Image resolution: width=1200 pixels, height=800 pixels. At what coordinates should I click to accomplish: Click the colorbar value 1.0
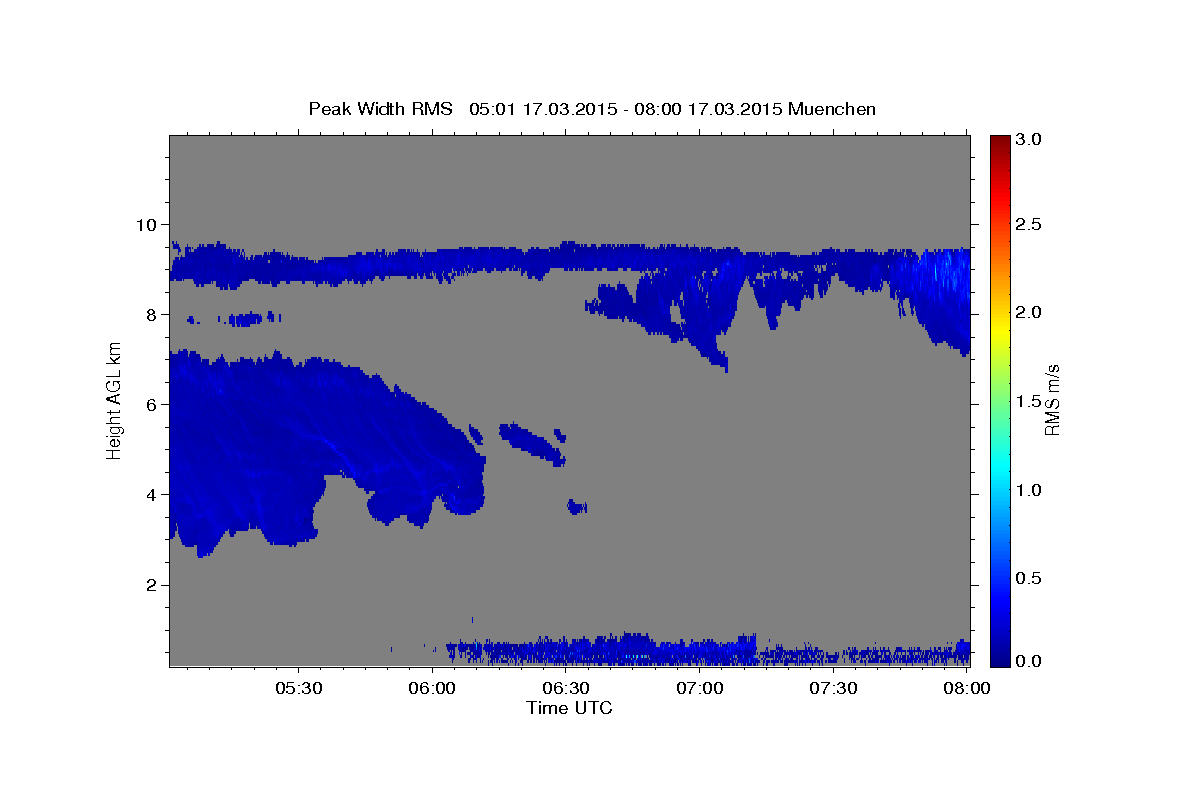1030,490
